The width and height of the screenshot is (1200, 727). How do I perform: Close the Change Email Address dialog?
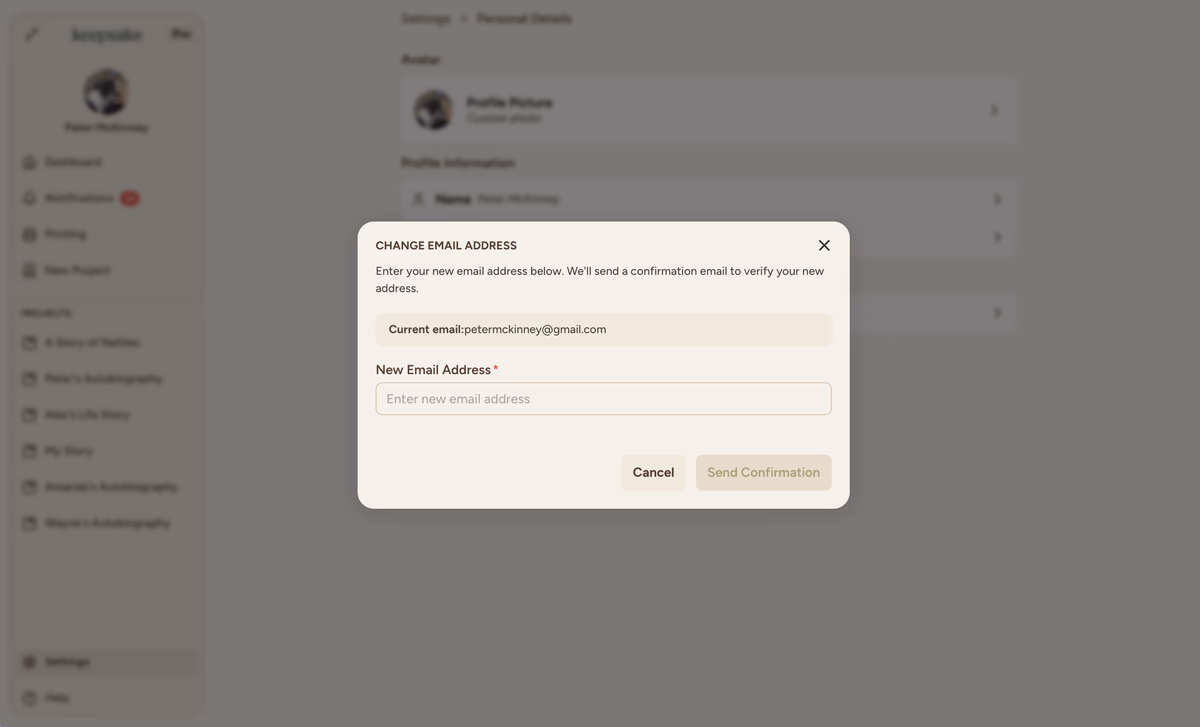point(824,245)
